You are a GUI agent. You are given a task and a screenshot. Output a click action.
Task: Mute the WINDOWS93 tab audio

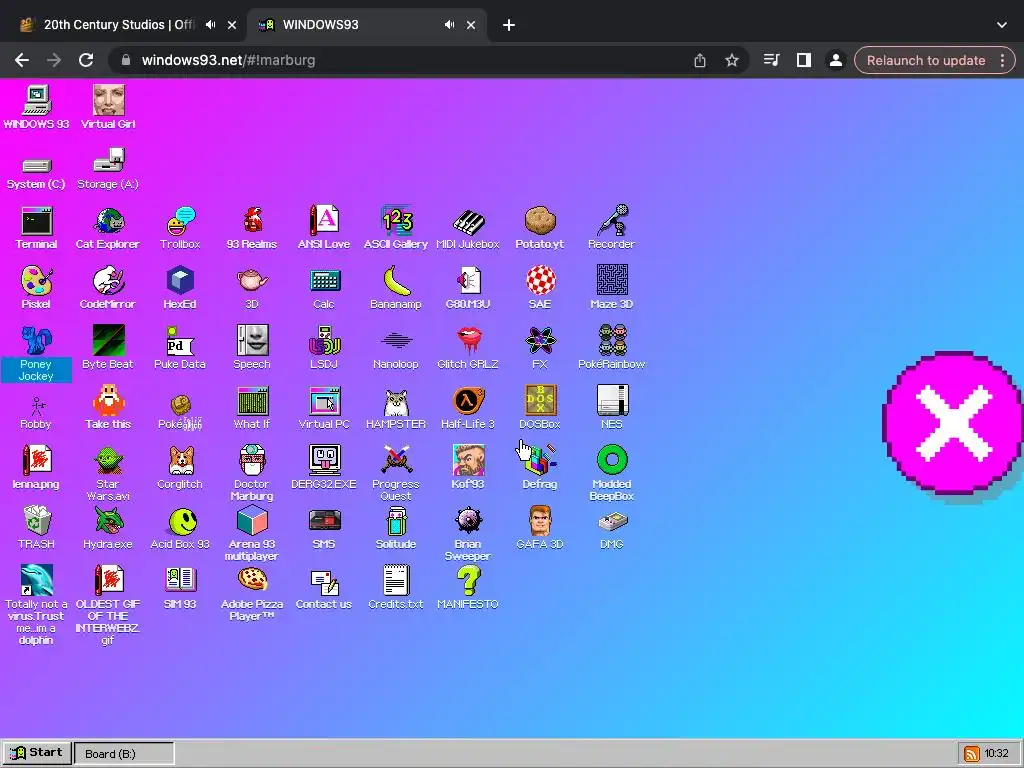tap(449, 25)
